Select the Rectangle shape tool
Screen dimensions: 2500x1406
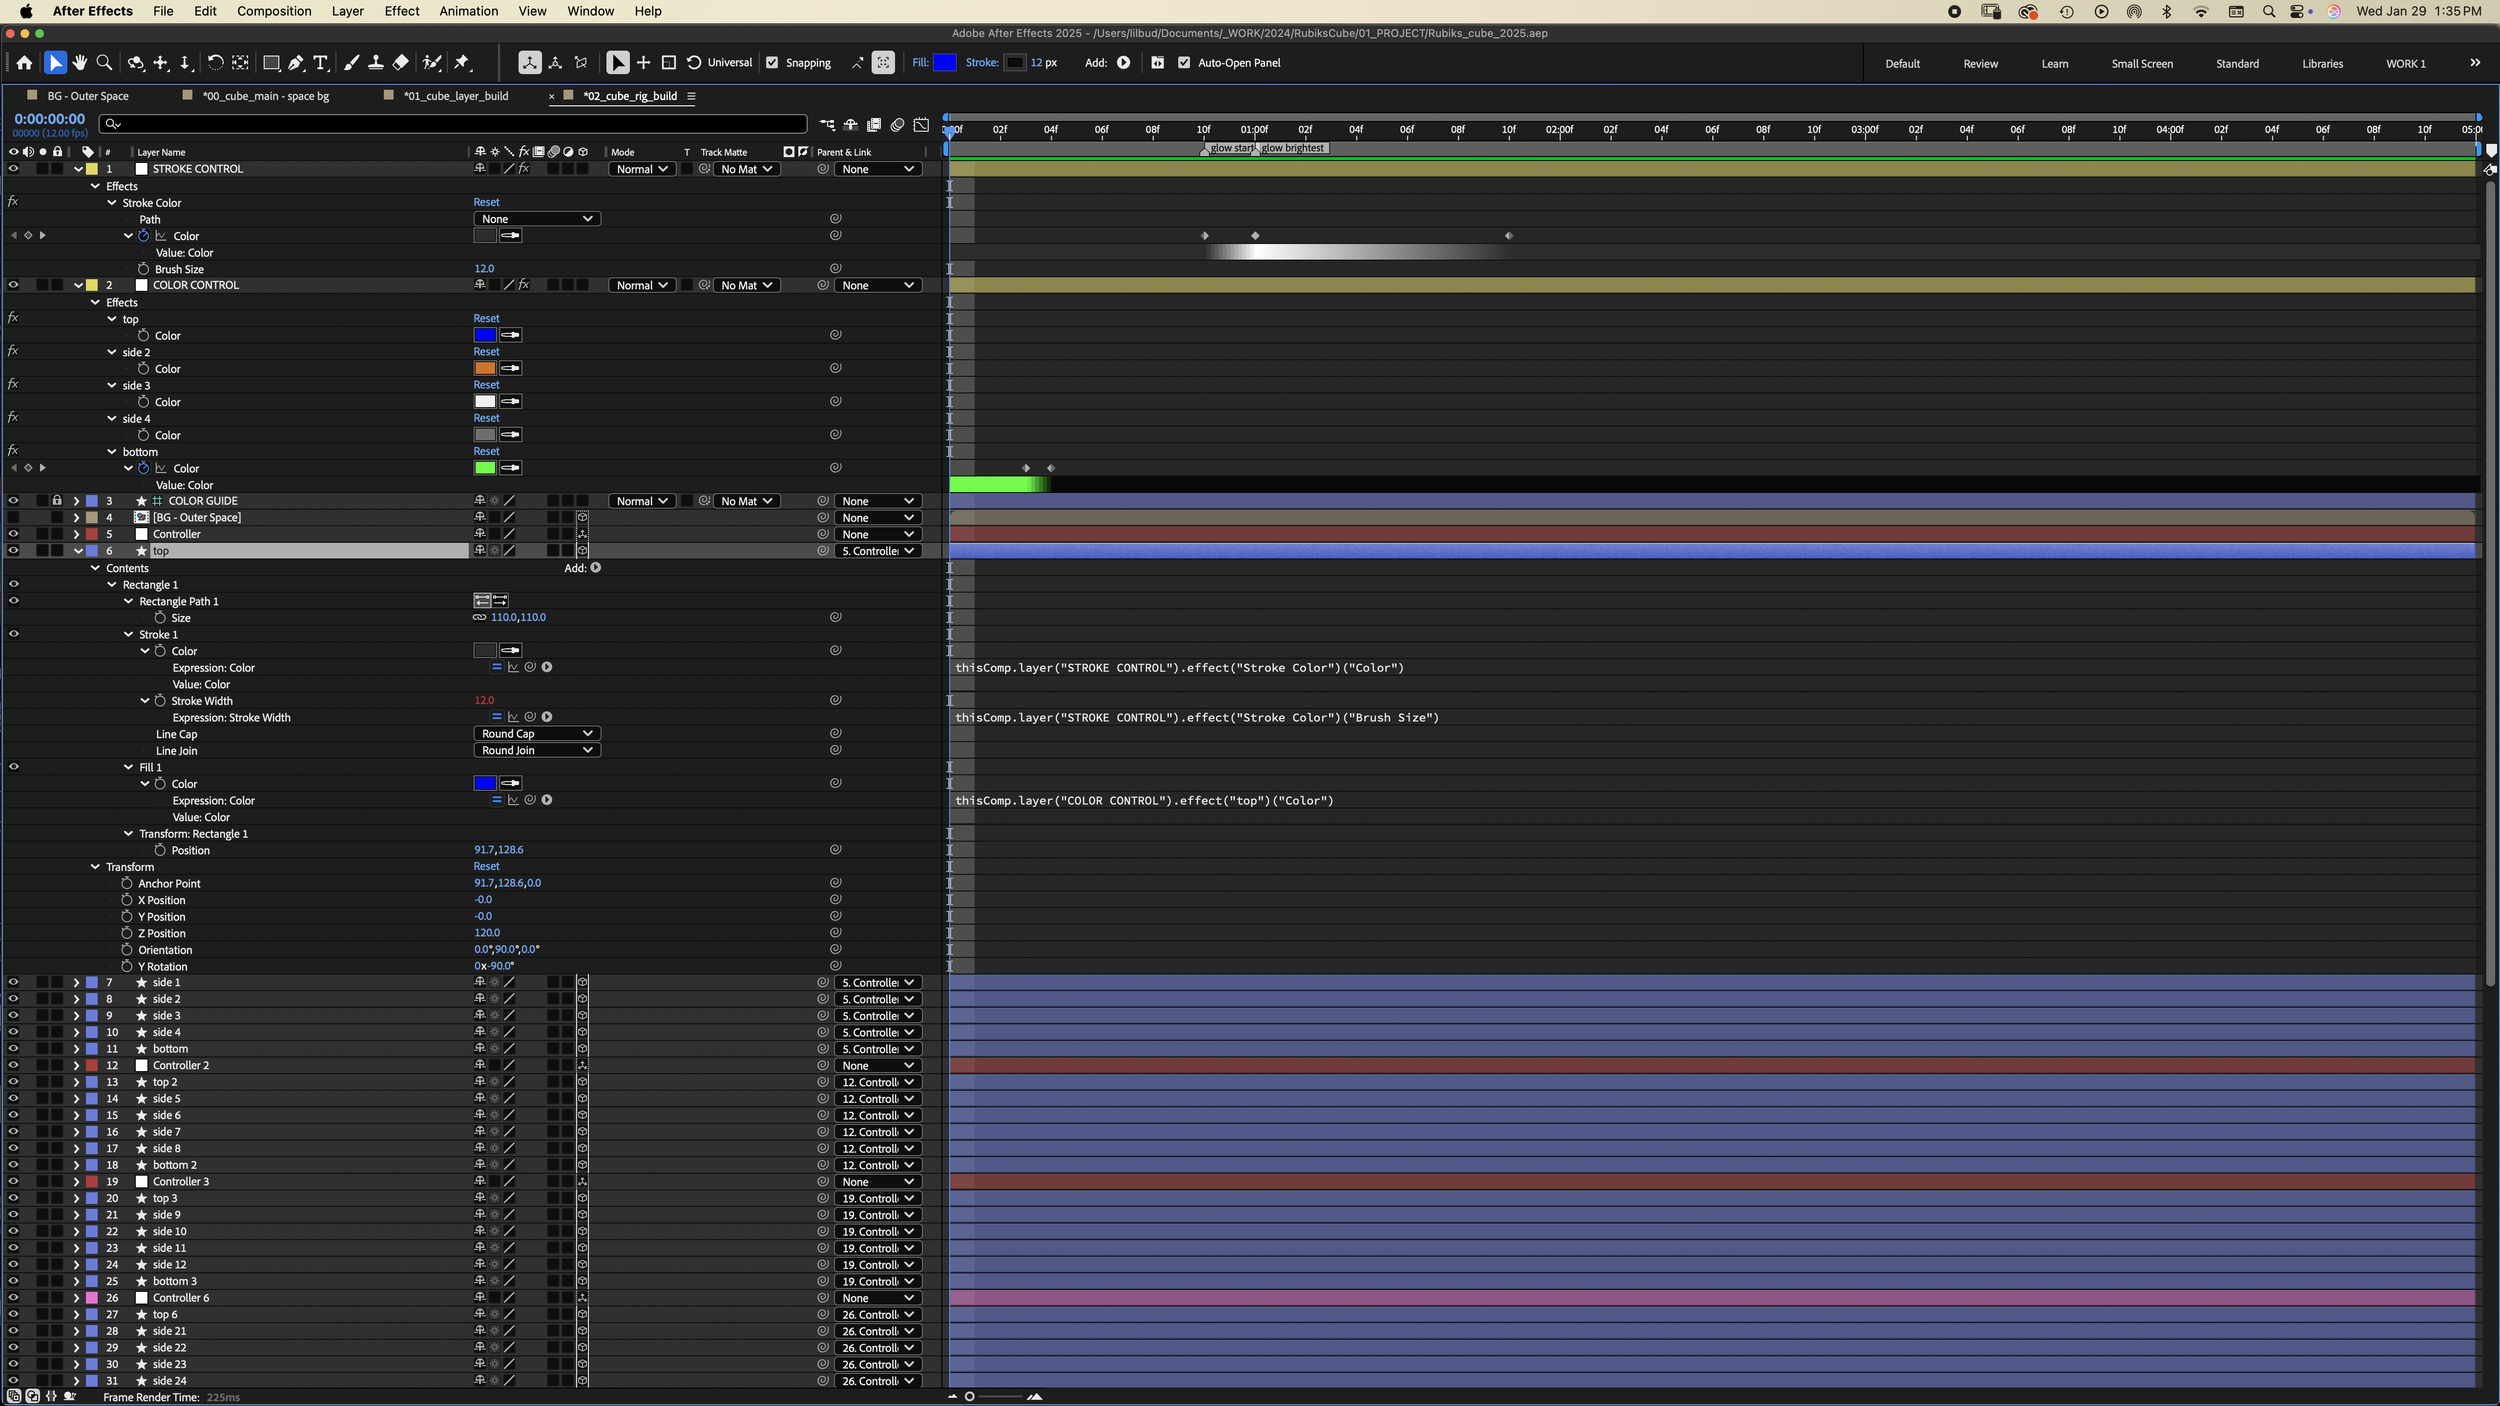[271, 63]
